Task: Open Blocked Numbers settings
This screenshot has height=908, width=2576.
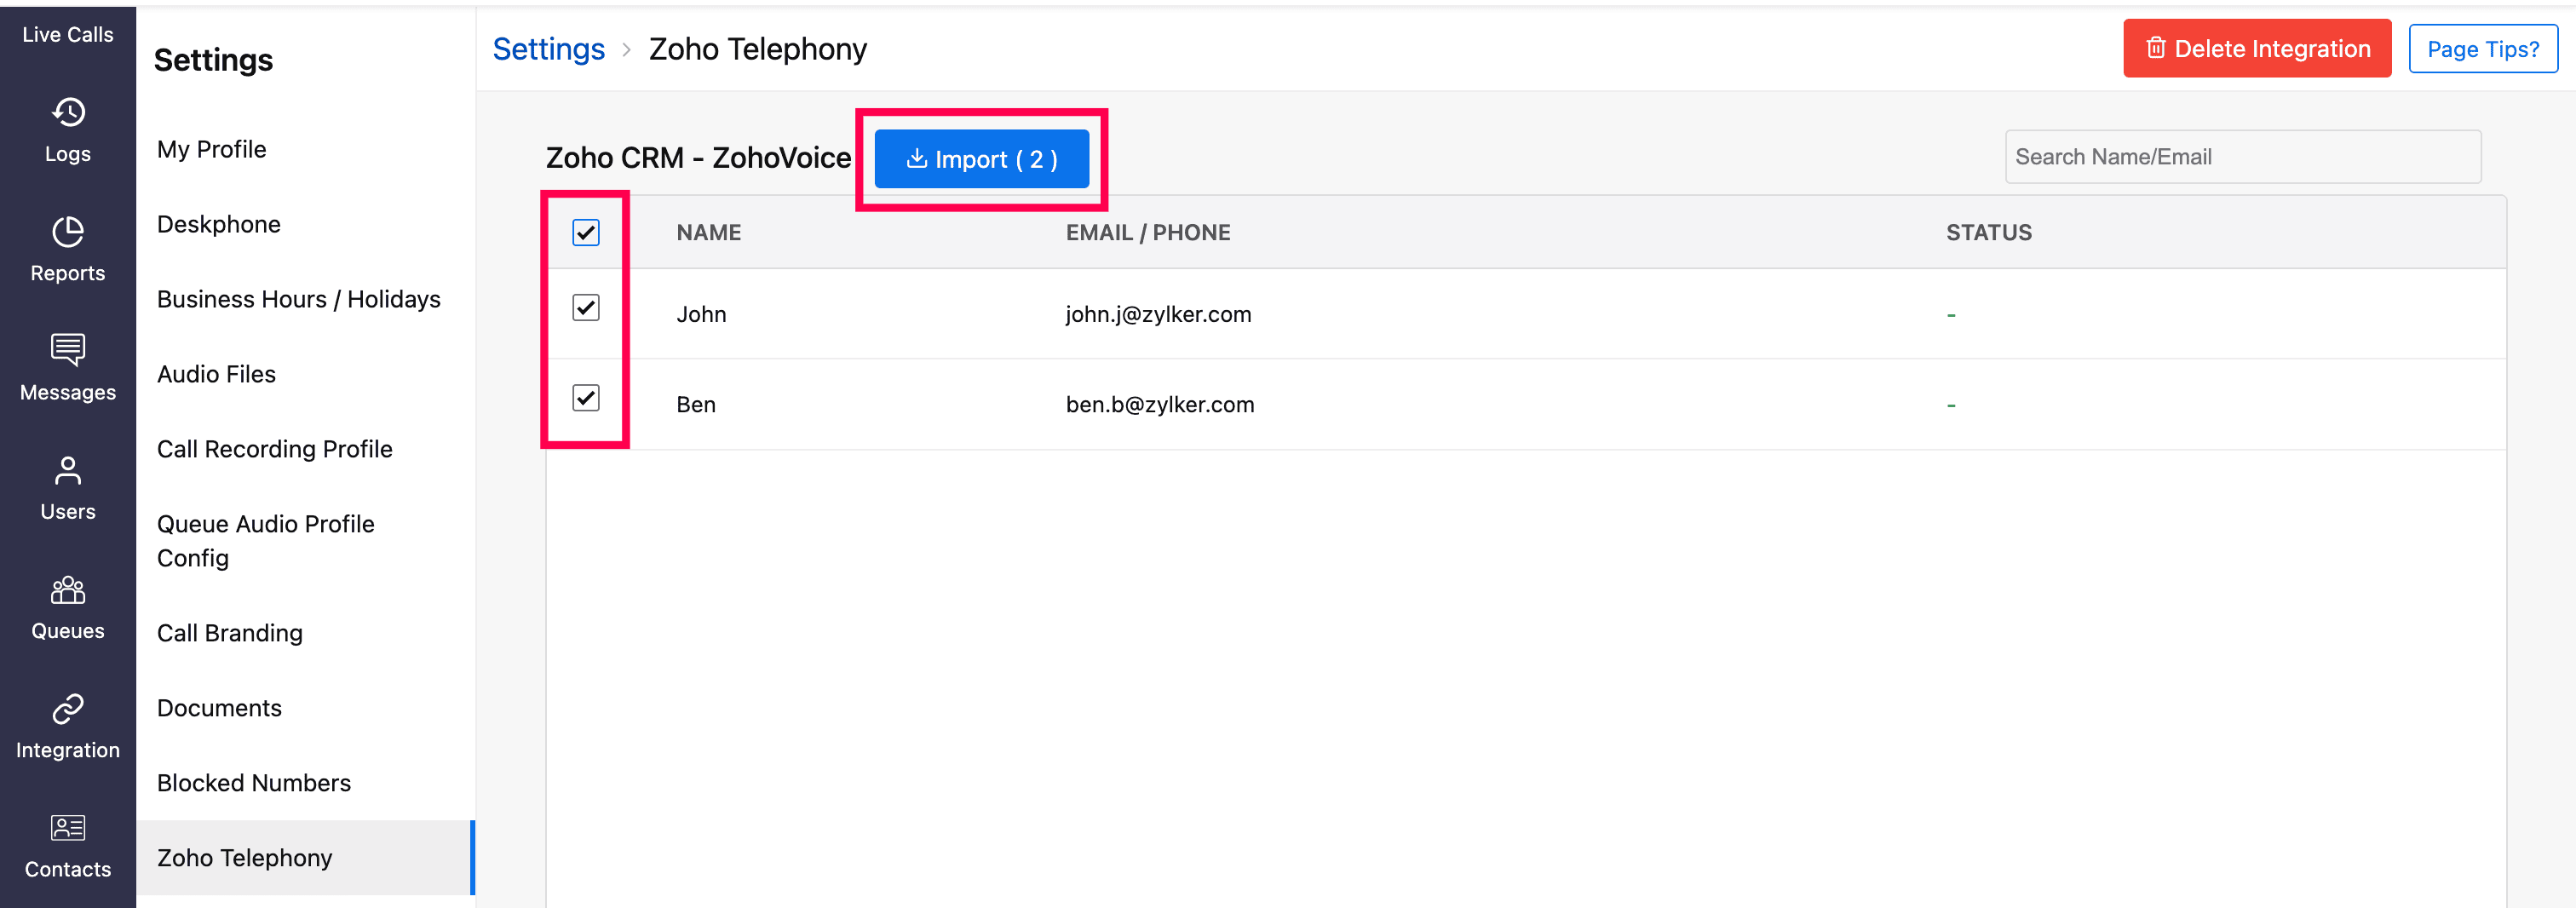Action: 254,783
